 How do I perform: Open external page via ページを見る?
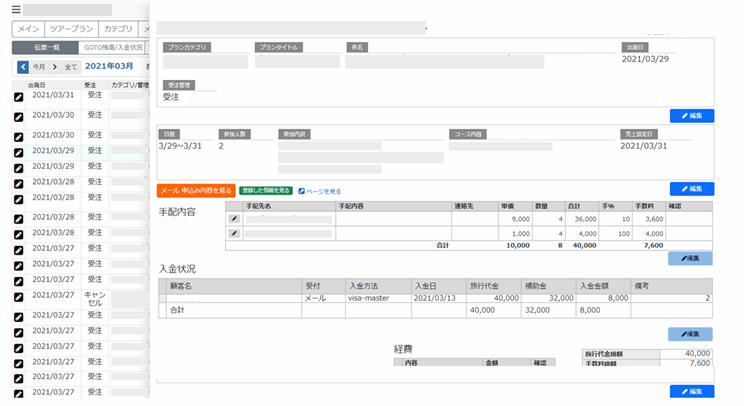click(x=320, y=190)
